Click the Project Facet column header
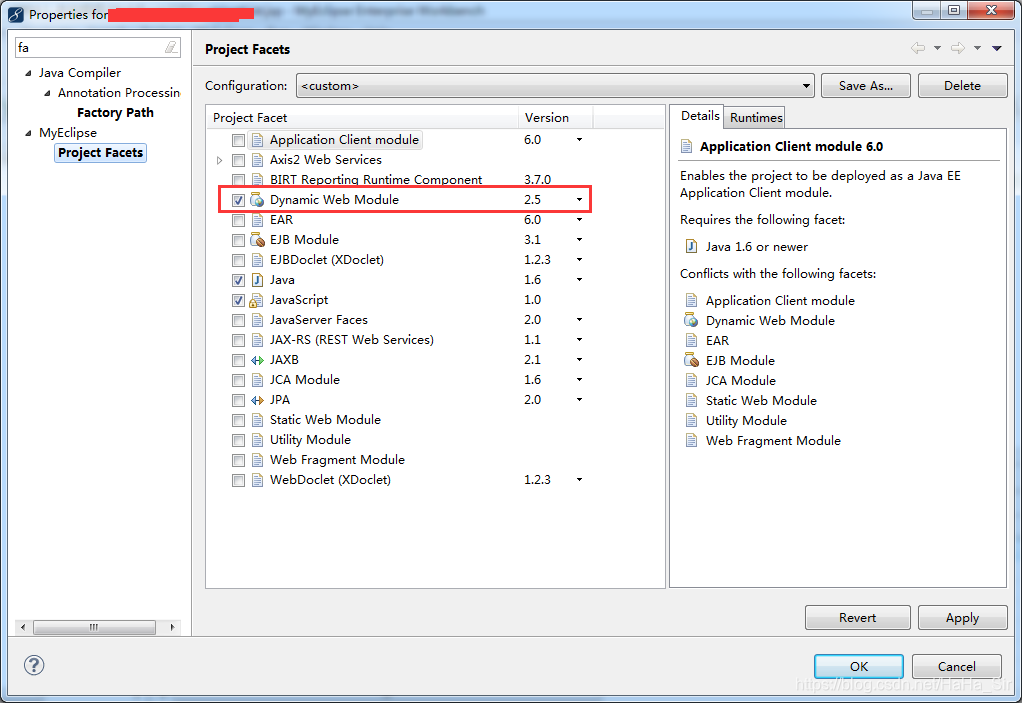The height and width of the screenshot is (703, 1022). (x=362, y=117)
